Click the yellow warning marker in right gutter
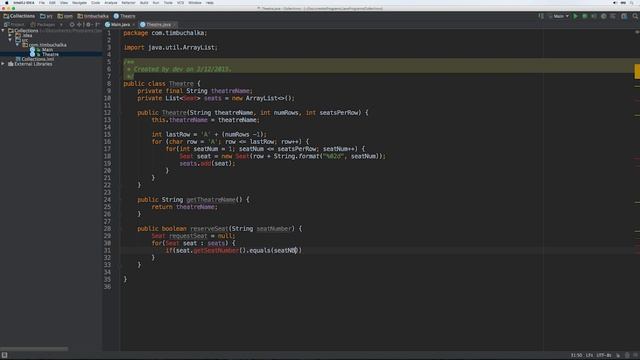Image resolution: width=640 pixels, height=360 pixels. click(637, 71)
